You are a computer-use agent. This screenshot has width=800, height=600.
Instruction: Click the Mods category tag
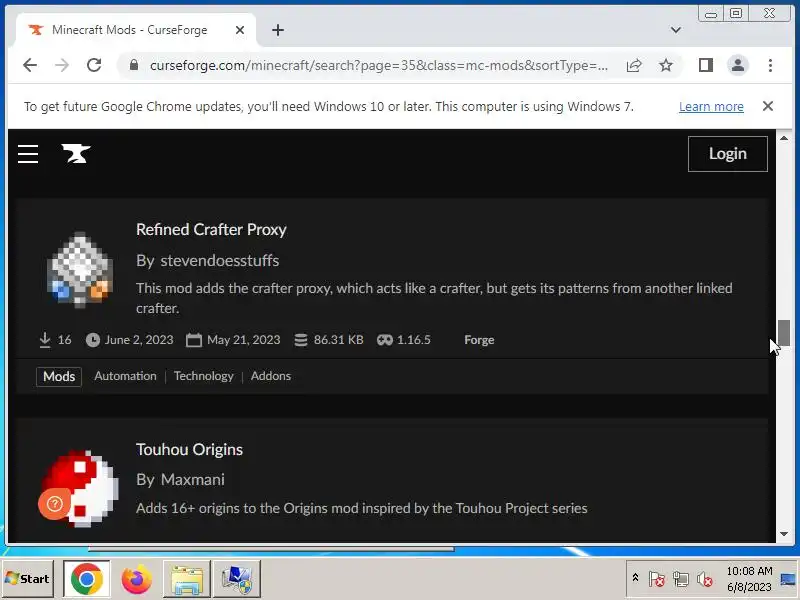coord(59,377)
